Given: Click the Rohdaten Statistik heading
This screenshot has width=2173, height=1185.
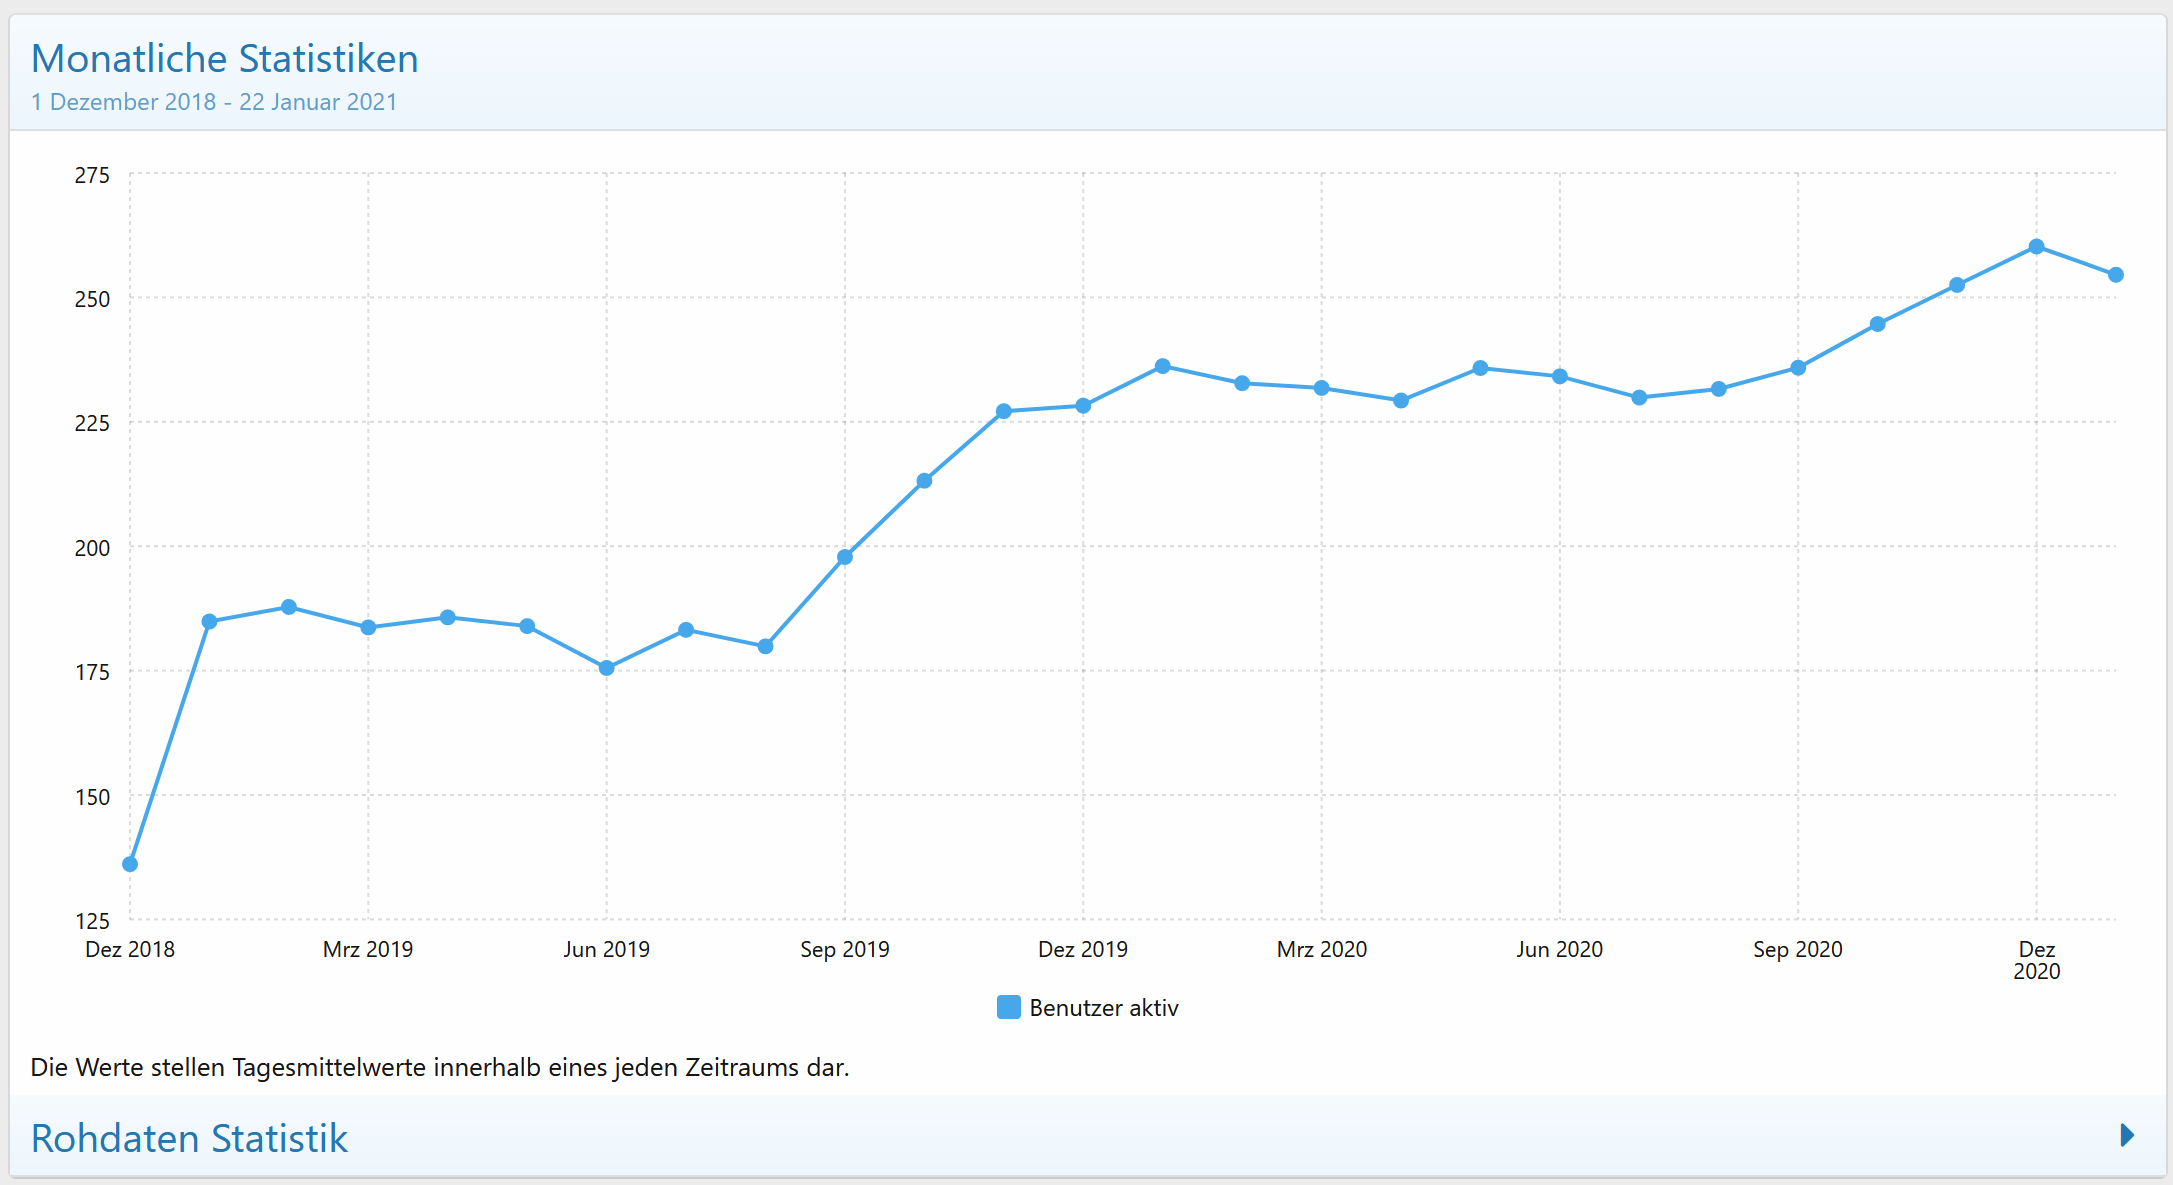Looking at the screenshot, I should 189,1138.
